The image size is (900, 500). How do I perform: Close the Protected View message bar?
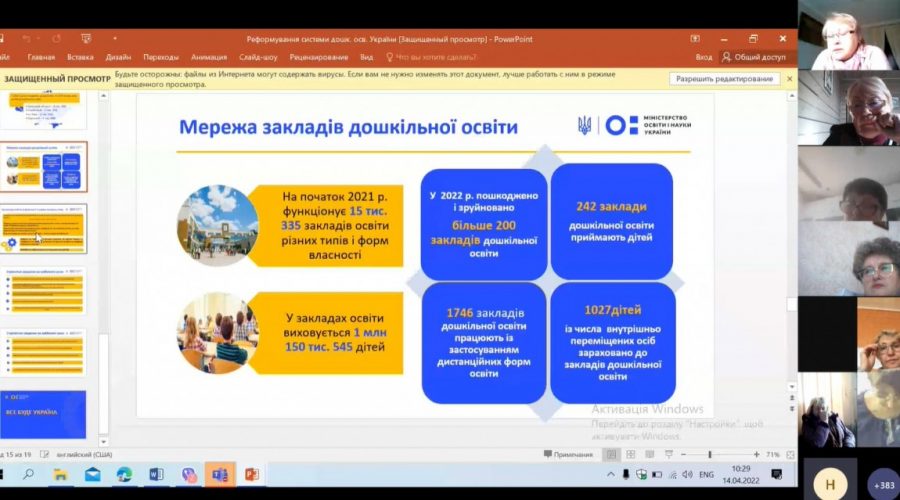coord(789,79)
